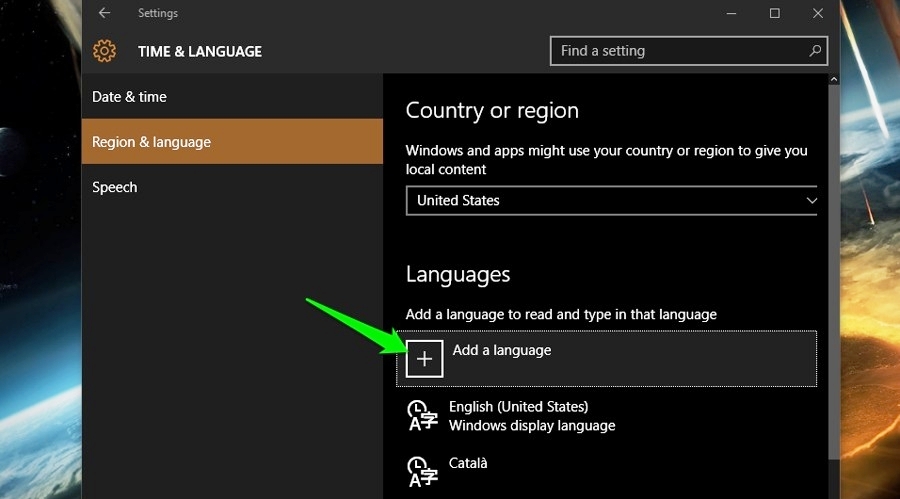Click the Add a language button

tap(606, 358)
